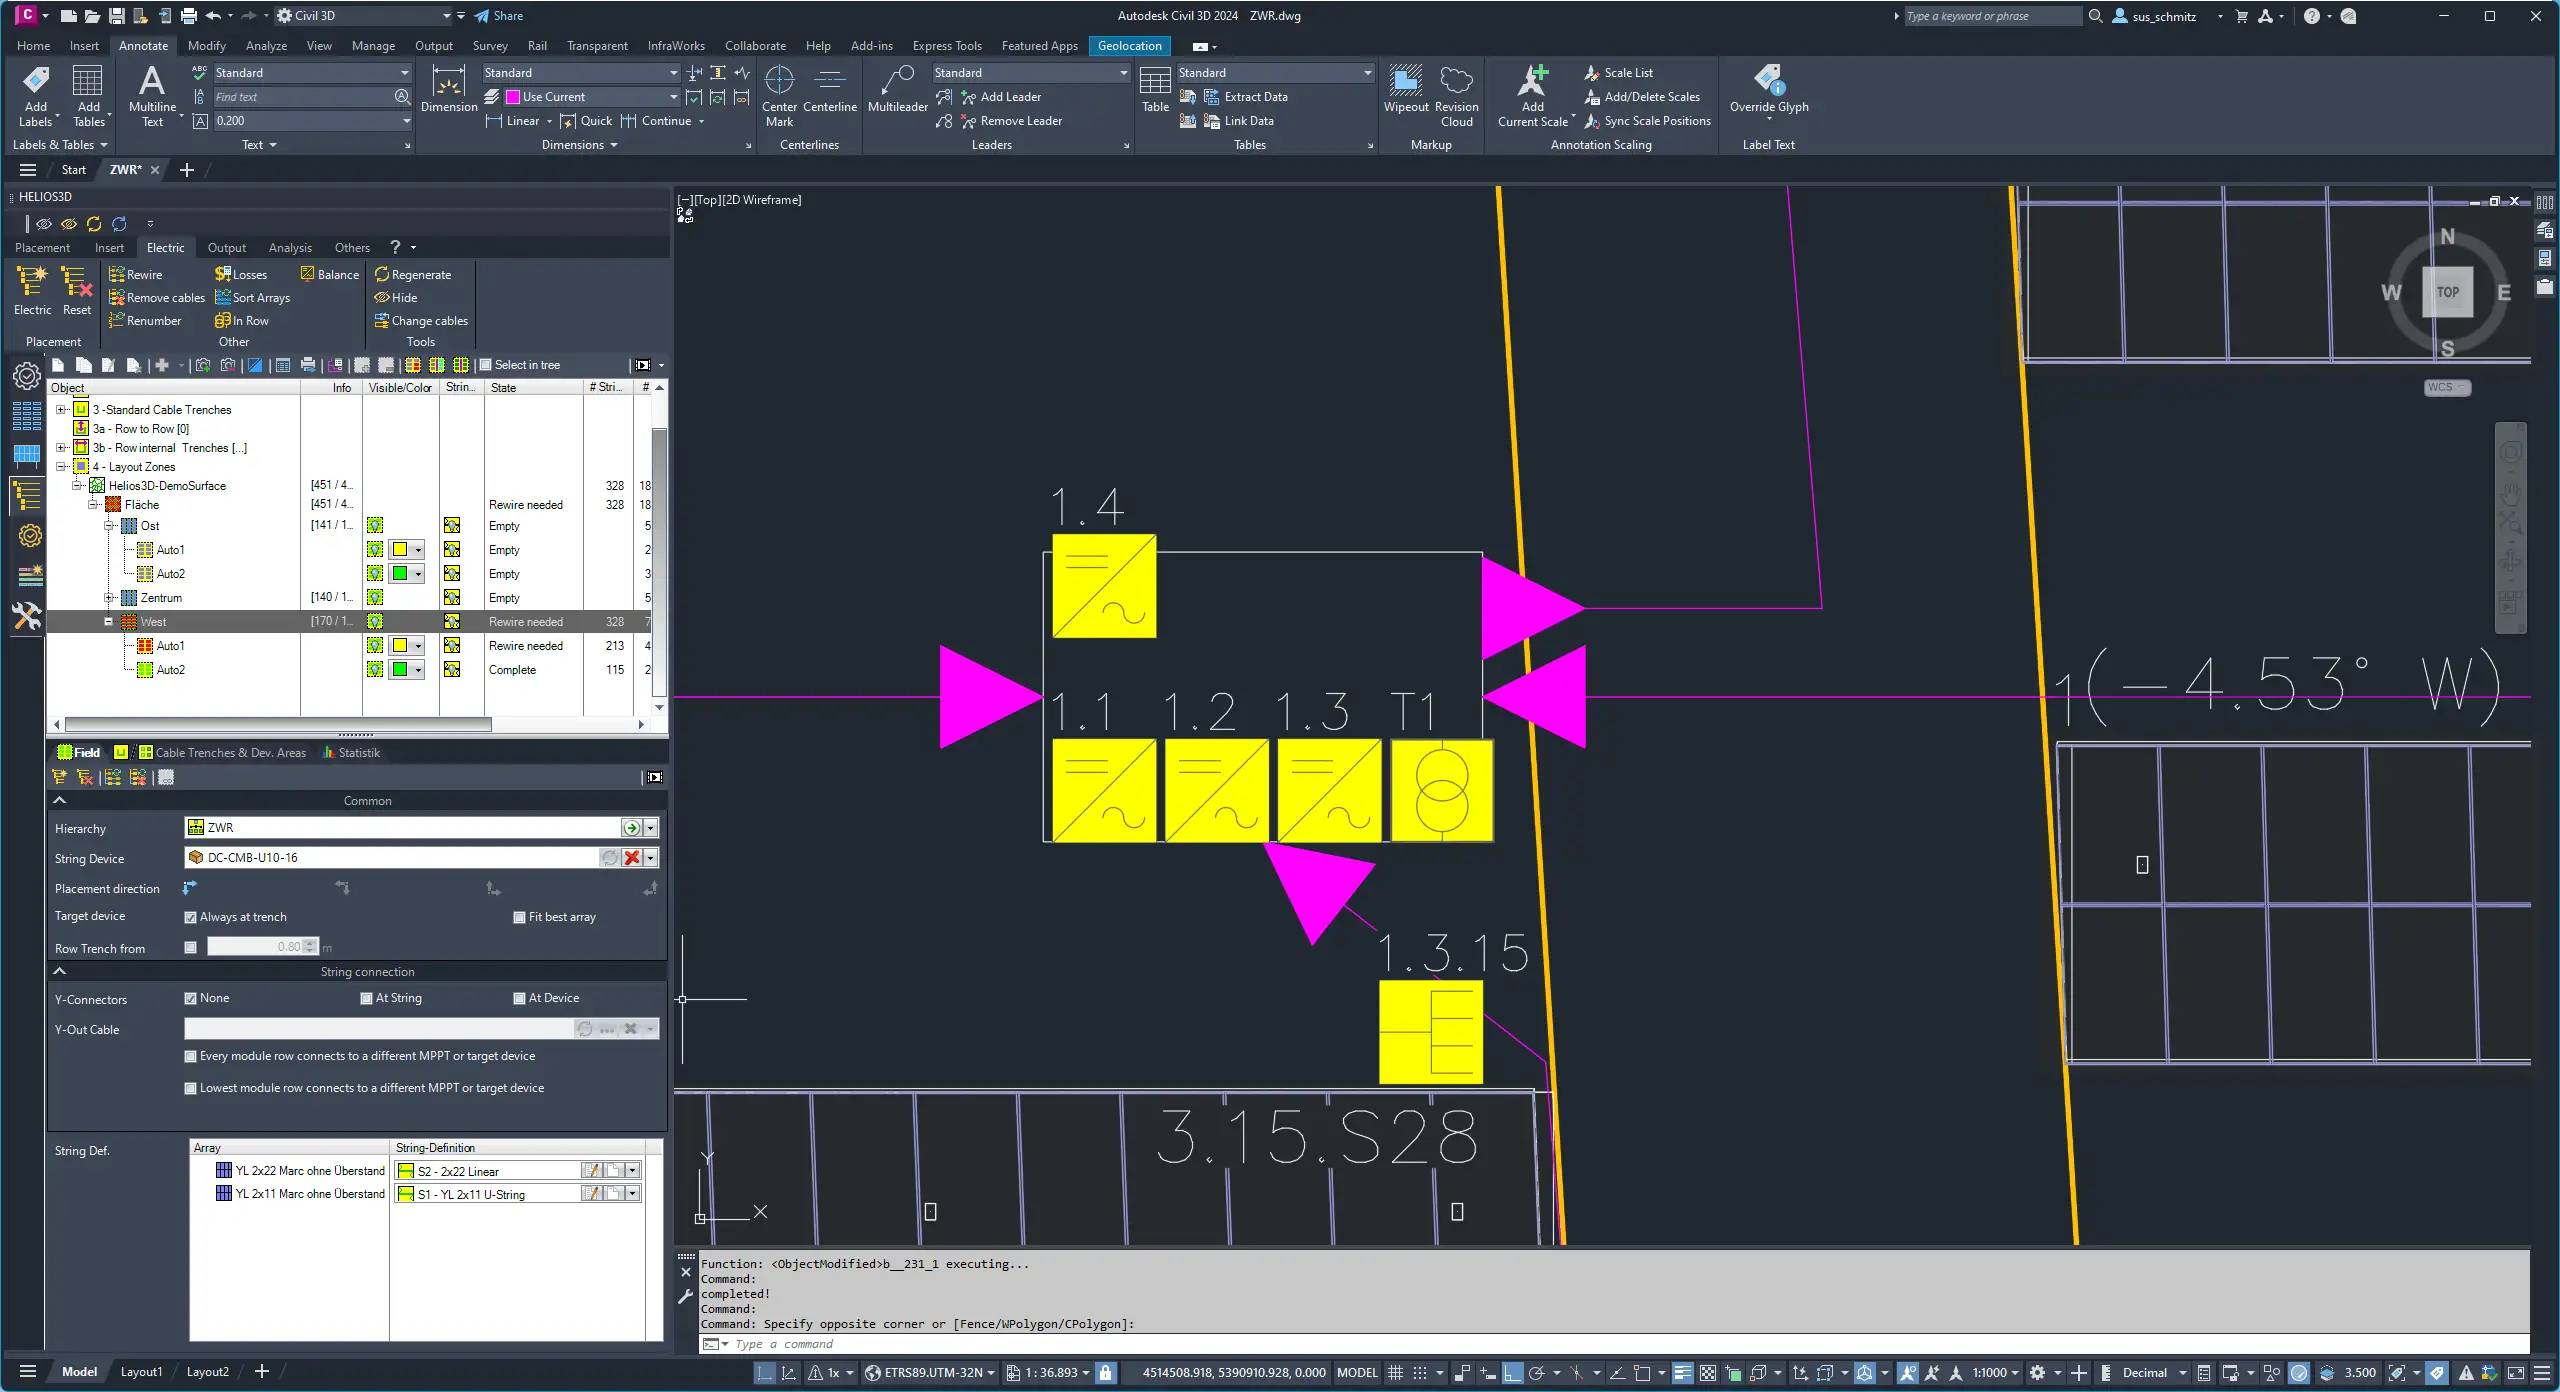Click the Statistik tab link
This screenshot has width=2560, height=1392.
(x=358, y=753)
